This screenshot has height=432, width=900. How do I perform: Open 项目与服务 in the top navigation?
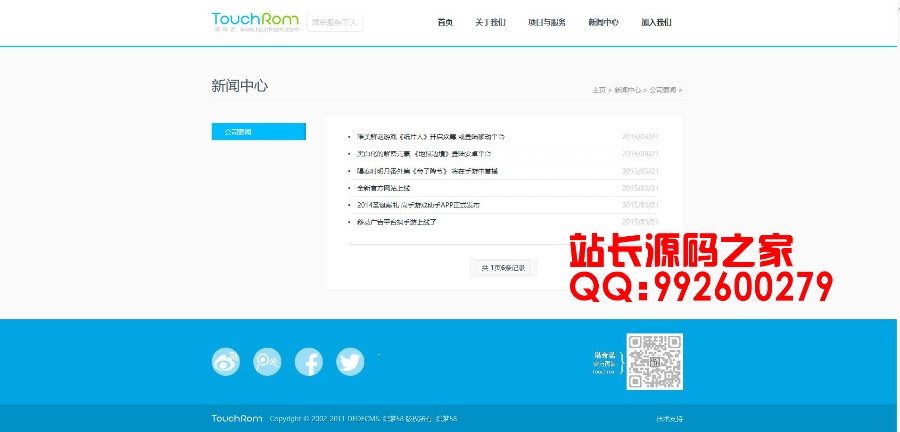(547, 22)
